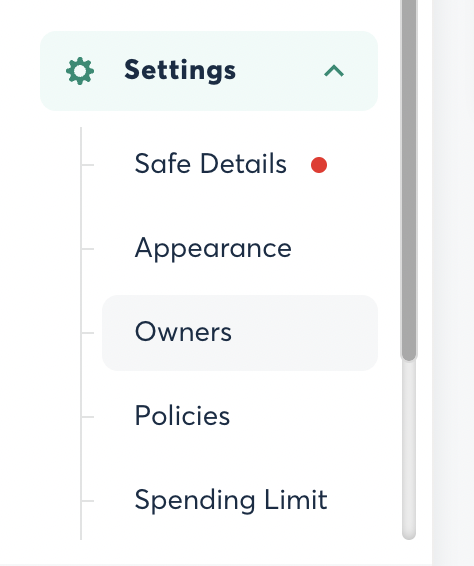474x566 pixels.
Task: Click the tree branch tick beside Owners
Action: coord(88,333)
